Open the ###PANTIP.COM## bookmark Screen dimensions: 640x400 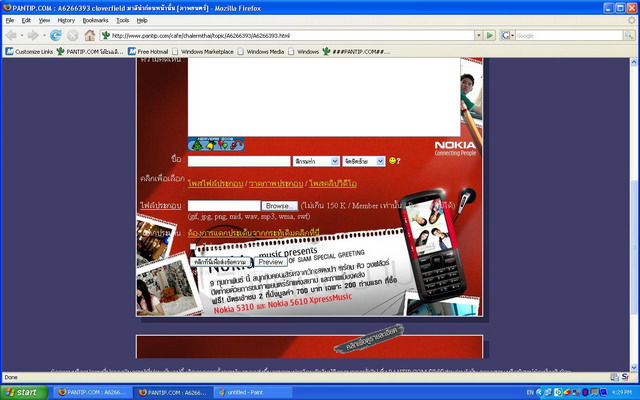click(x=356, y=51)
